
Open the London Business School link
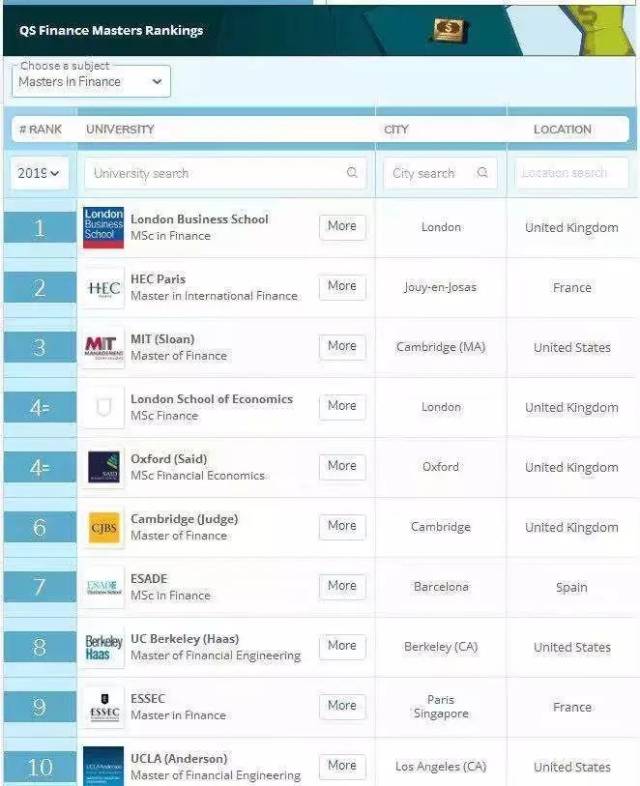pyautogui.click(x=199, y=219)
